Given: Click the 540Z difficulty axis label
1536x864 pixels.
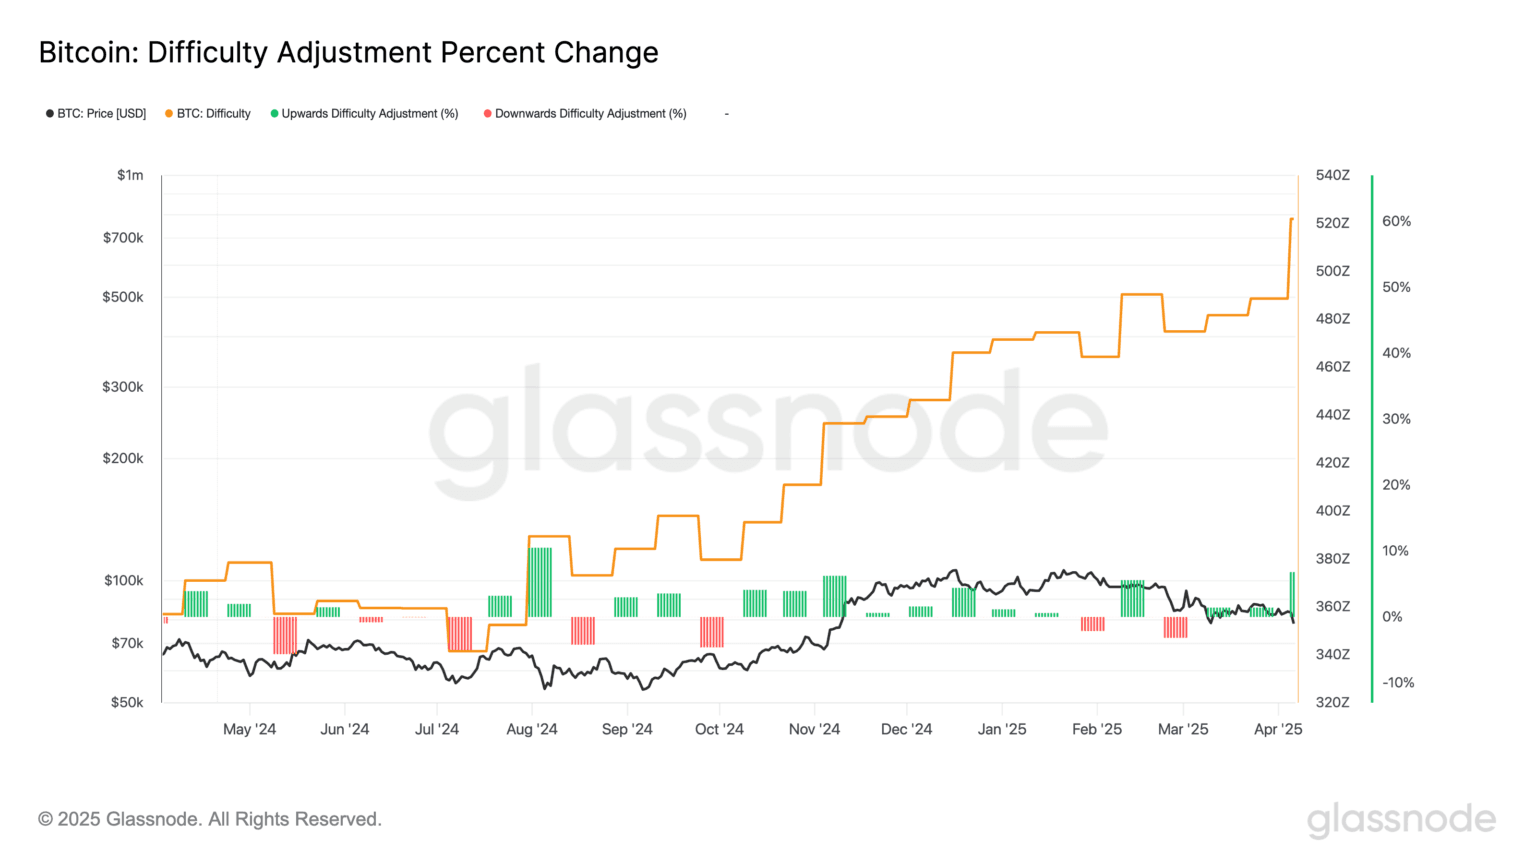Looking at the screenshot, I should 1332,175.
